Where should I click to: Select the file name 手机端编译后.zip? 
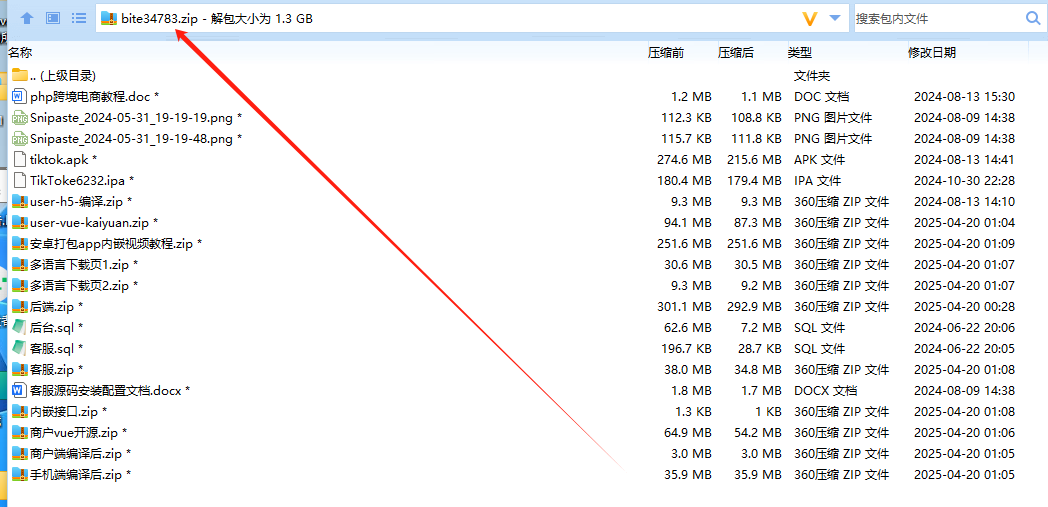click(76, 475)
